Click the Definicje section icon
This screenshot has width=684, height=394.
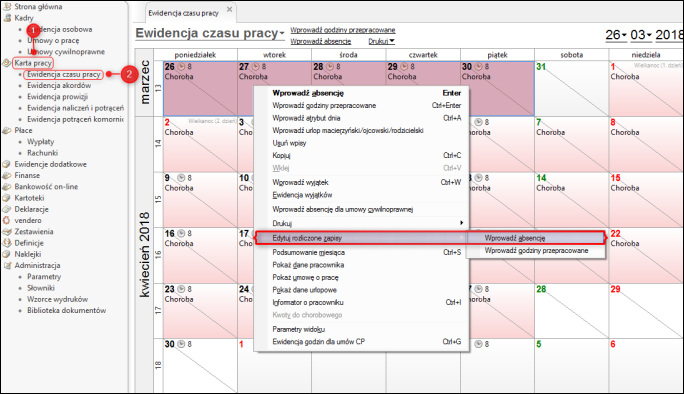click(7, 243)
